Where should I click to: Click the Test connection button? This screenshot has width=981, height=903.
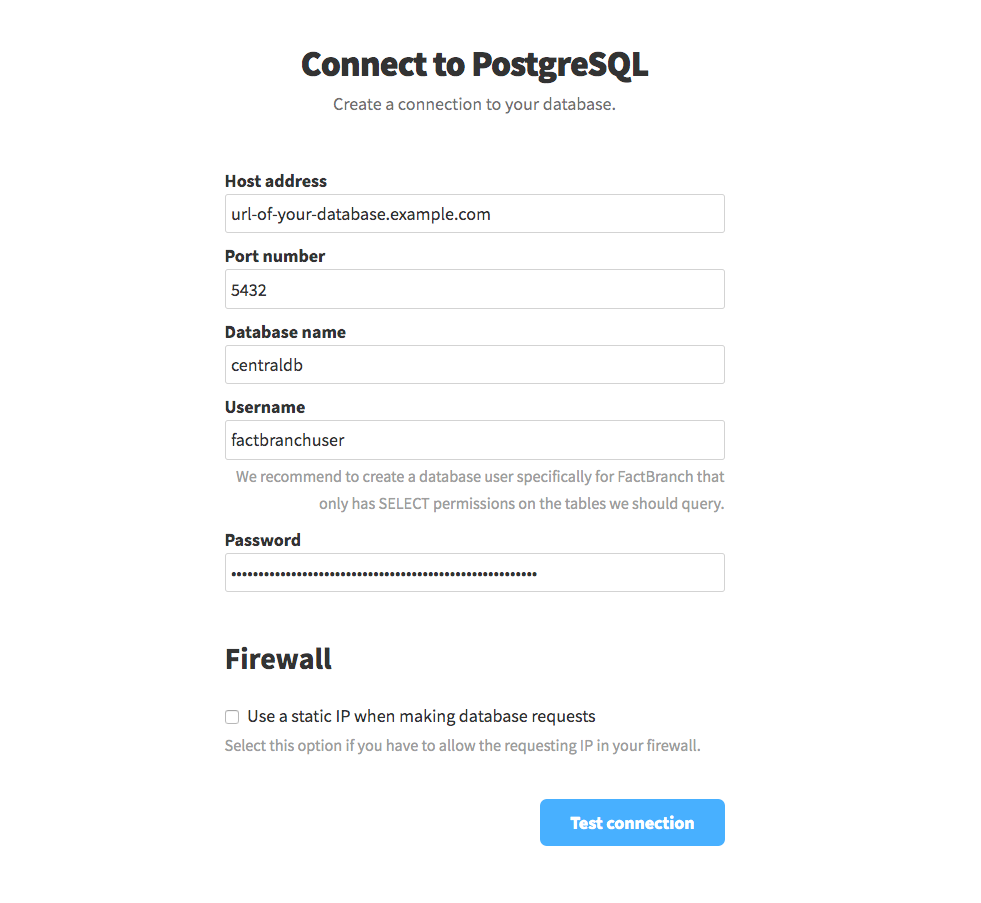(632, 822)
